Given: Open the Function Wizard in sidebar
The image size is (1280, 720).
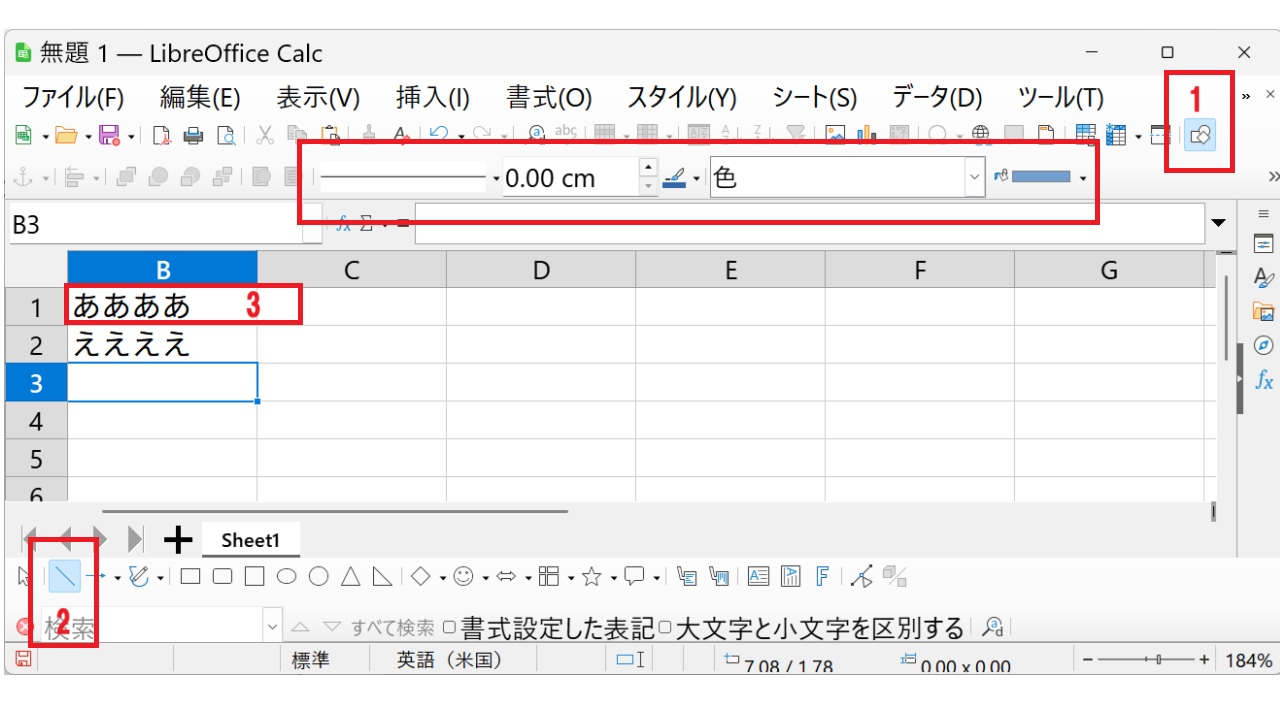Looking at the screenshot, I should click(1264, 380).
